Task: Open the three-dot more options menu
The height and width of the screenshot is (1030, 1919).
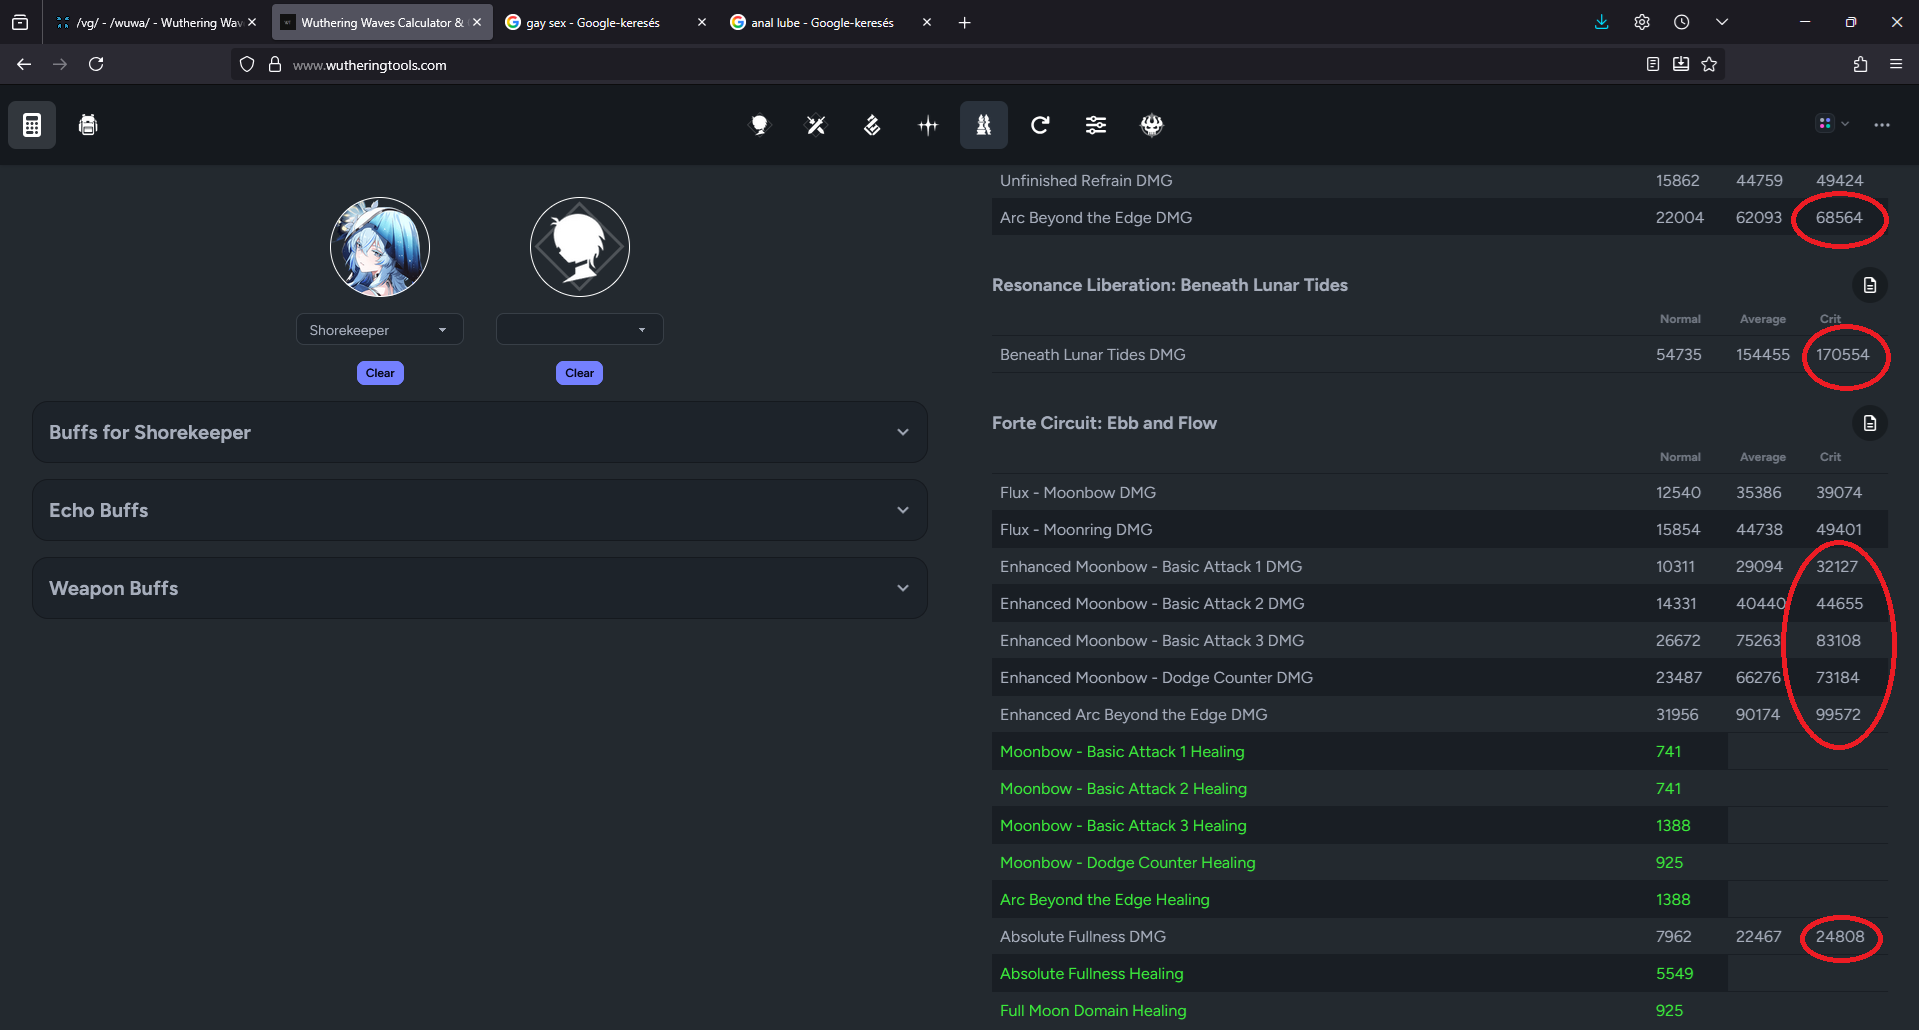Action: click(1882, 125)
